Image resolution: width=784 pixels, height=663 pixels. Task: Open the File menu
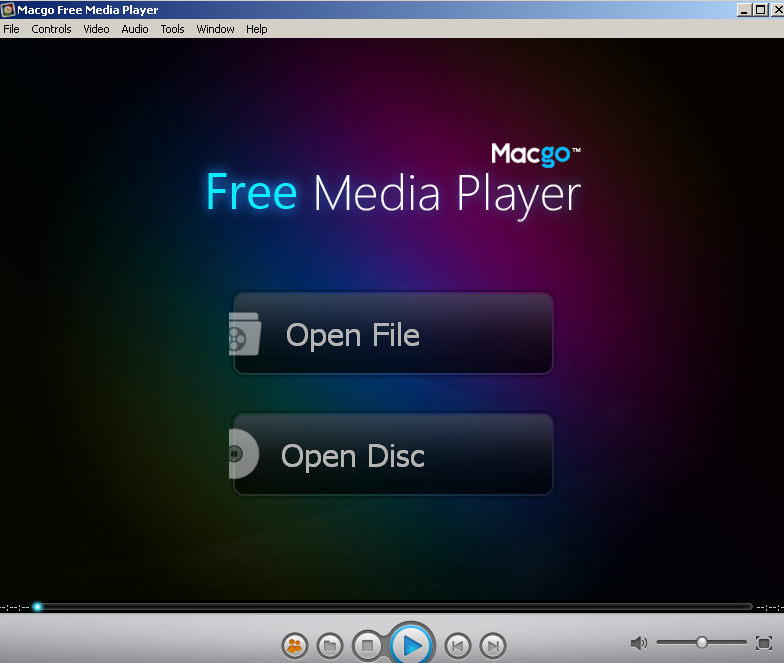point(11,29)
